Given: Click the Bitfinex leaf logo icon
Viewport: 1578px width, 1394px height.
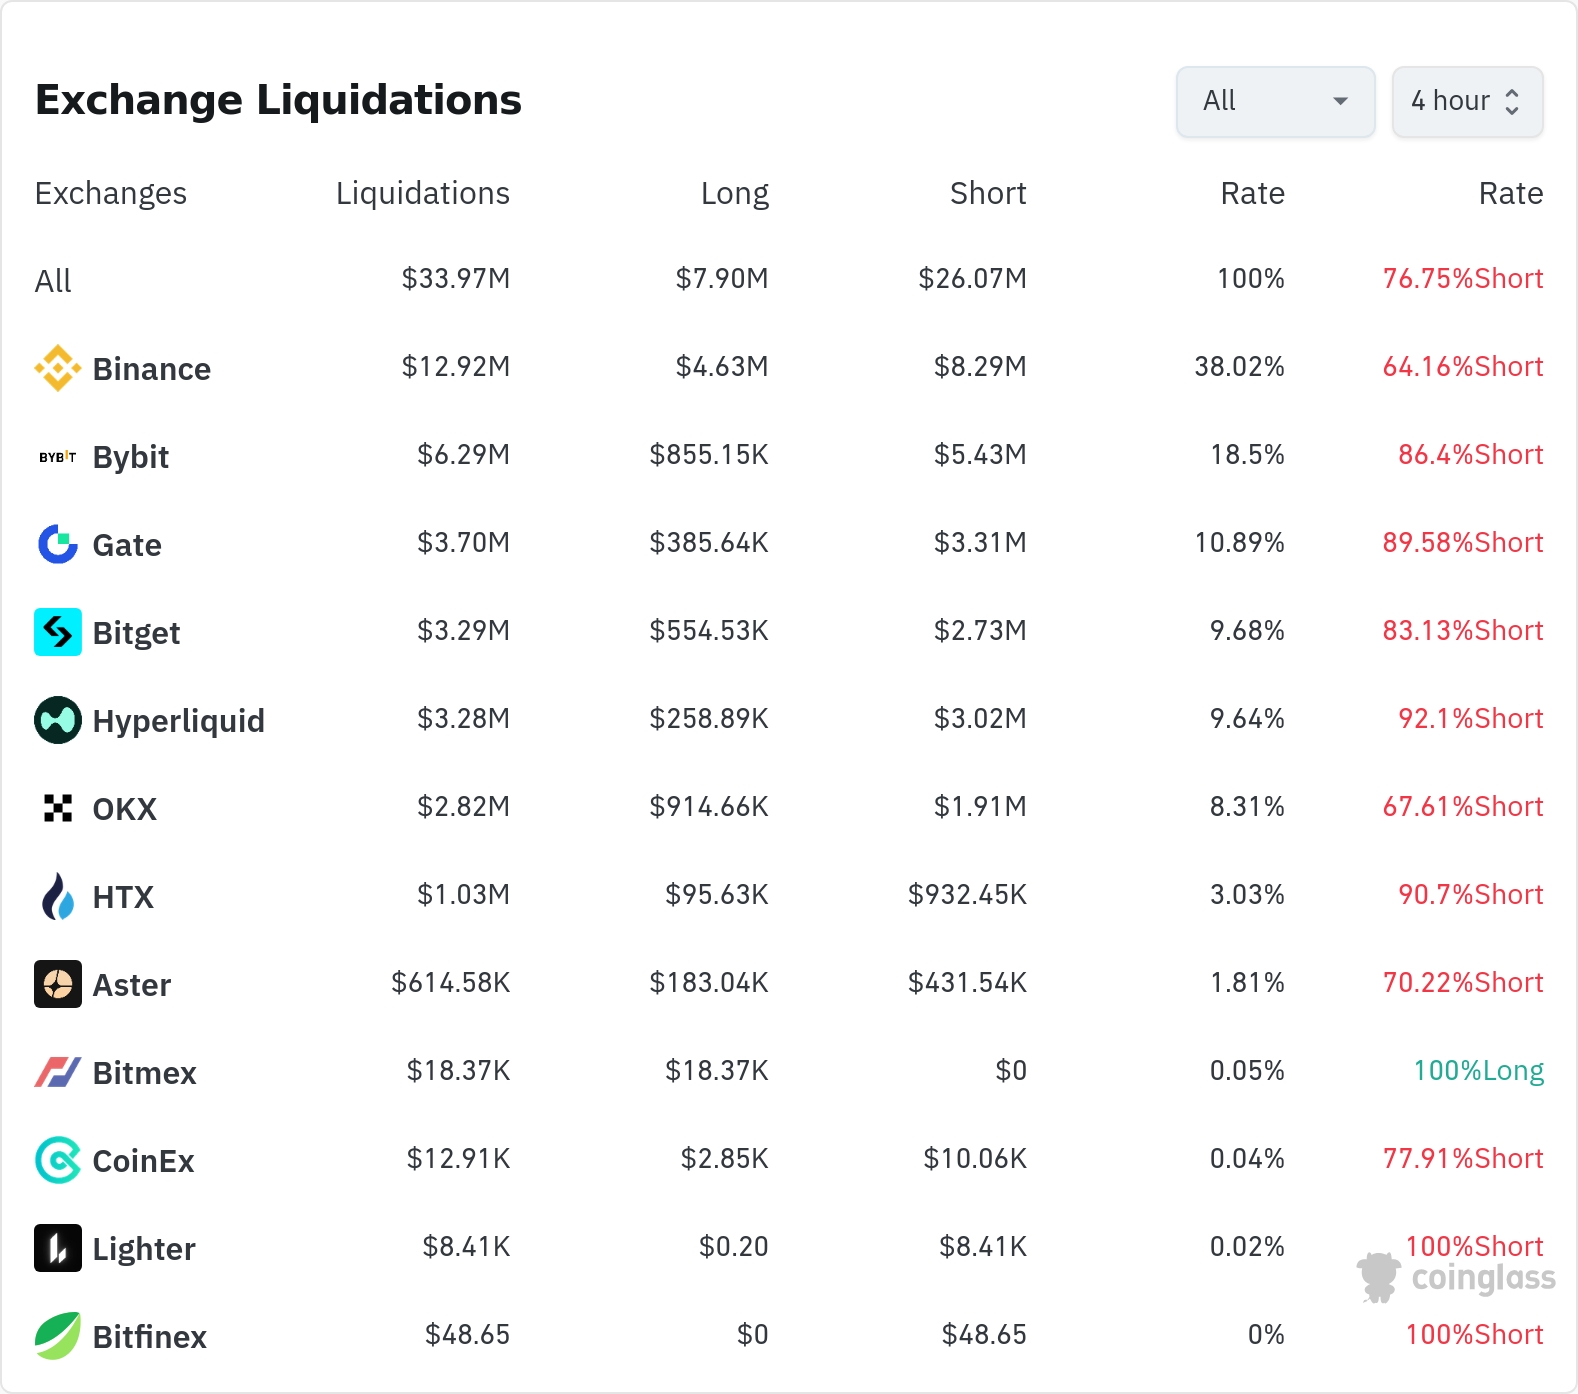Looking at the screenshot, I should [58, 1336].
